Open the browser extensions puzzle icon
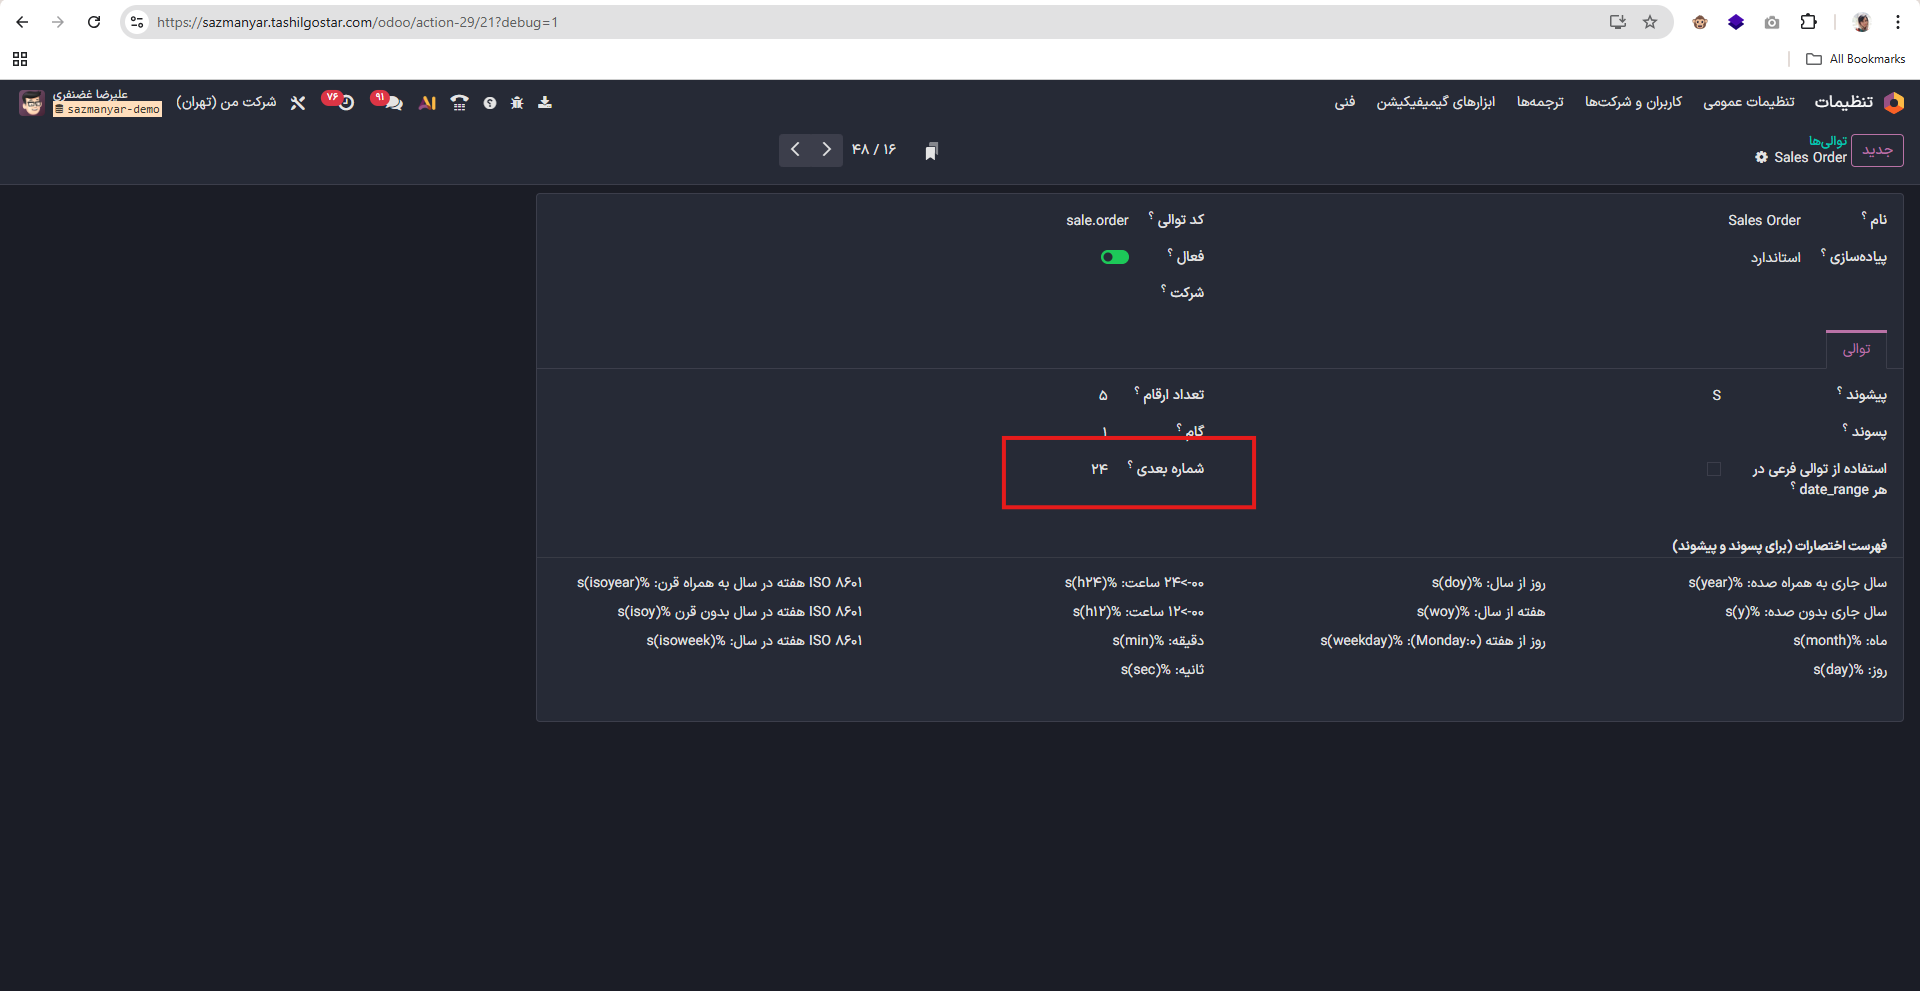 pos(1808,22)
